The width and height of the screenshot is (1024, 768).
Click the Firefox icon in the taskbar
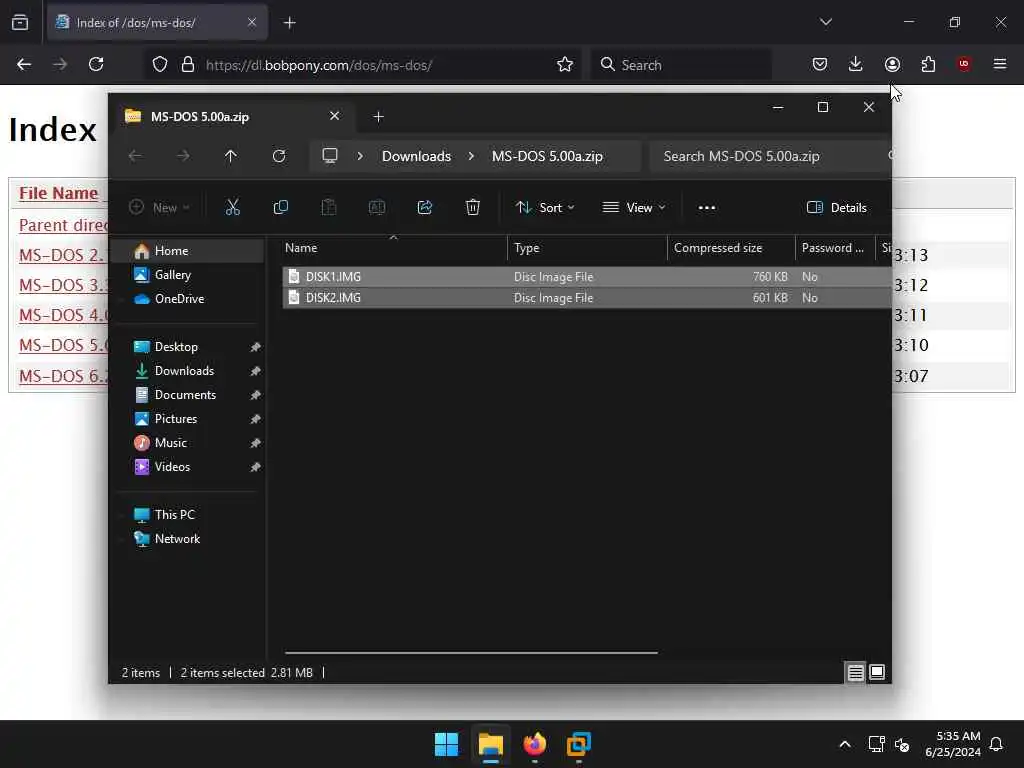535,744
